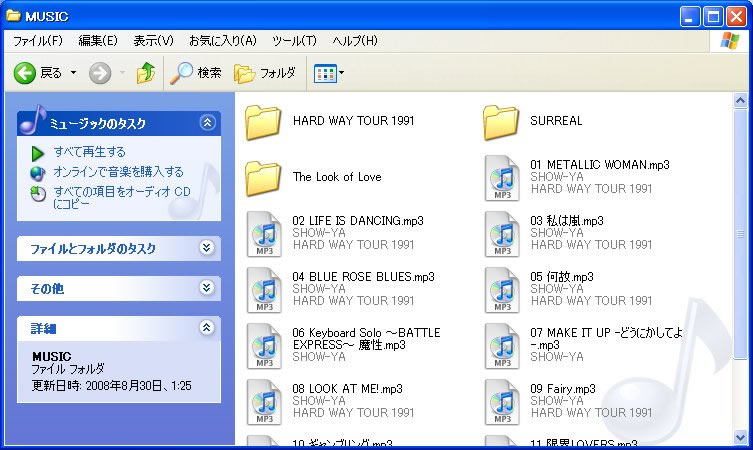Viewport: 753px width, 450px height.
Task: Click the MUSIC folder icon in title bar
Action: pos(13,16)
